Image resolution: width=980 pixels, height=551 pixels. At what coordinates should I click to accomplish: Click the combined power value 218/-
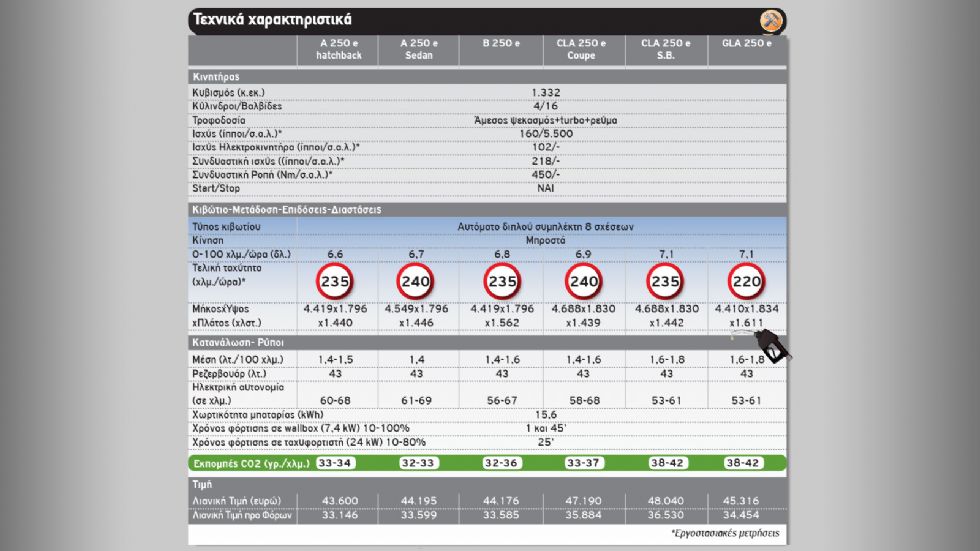[546, 161]
